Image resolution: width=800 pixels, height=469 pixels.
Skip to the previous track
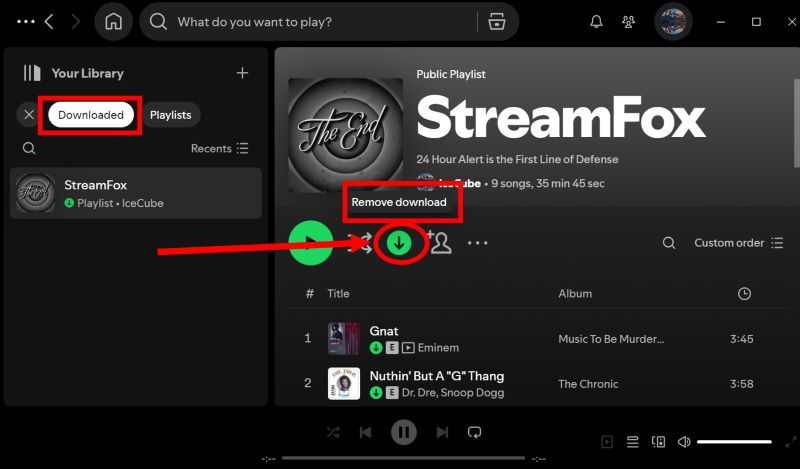pyautogui.click(x=365, y=433)
